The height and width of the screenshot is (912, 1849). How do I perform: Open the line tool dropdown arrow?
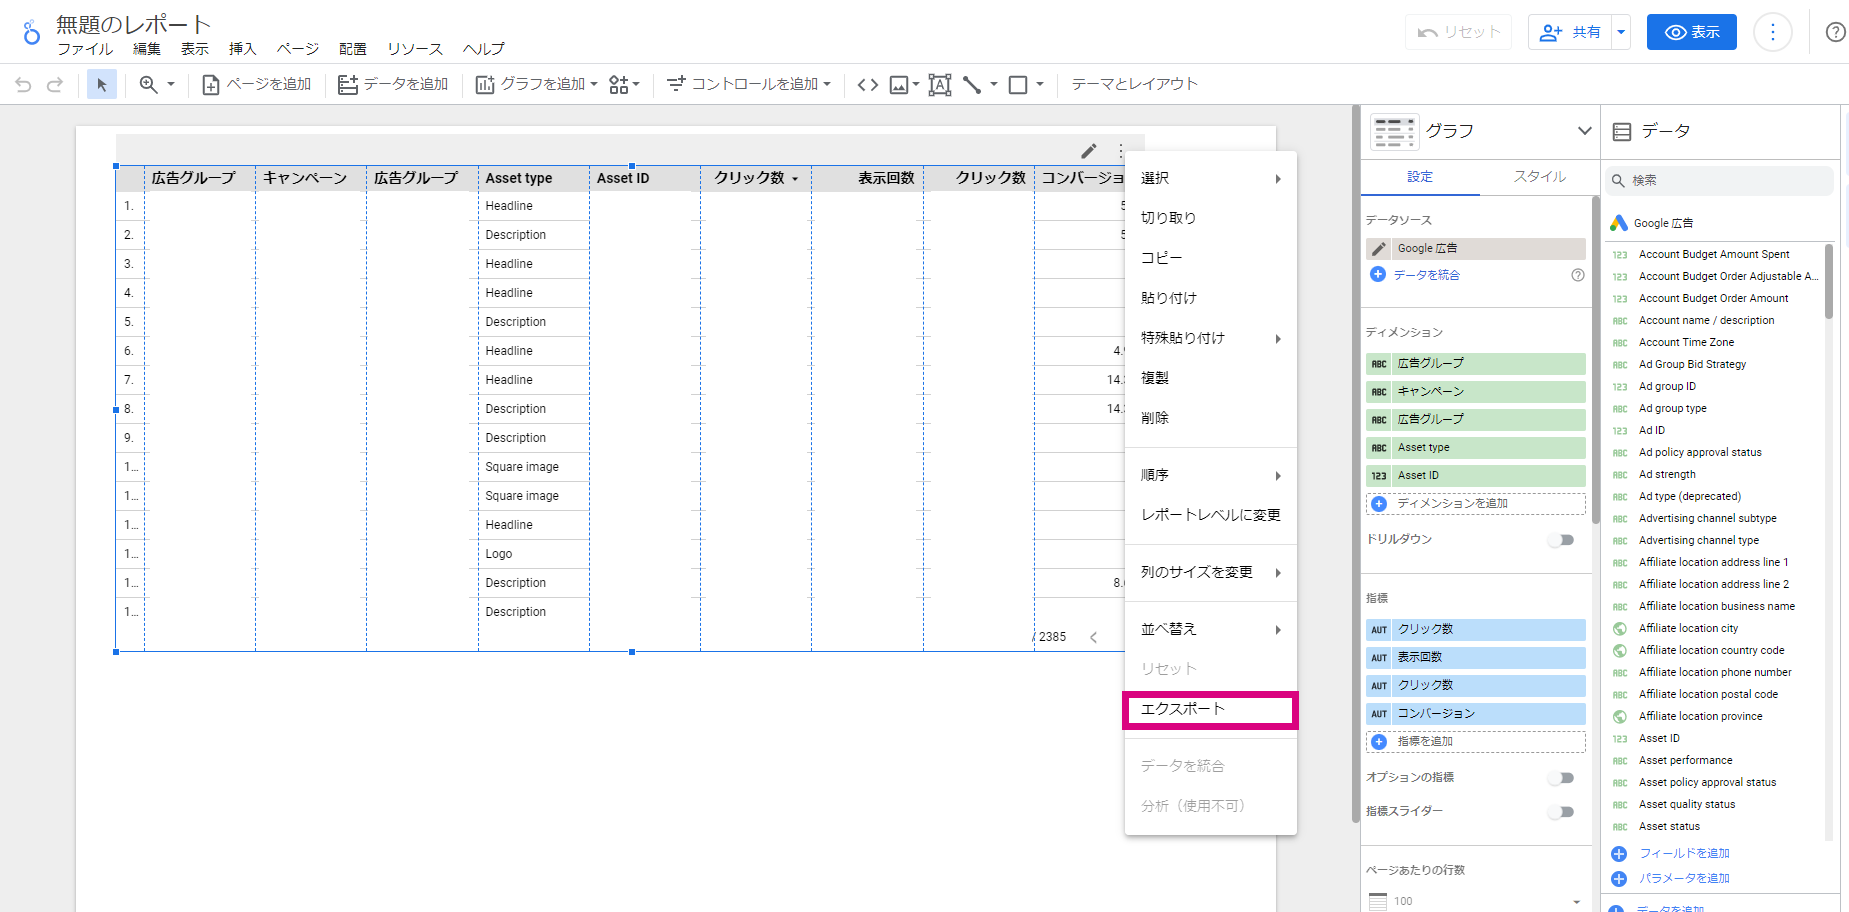click(x=994, y=85)
